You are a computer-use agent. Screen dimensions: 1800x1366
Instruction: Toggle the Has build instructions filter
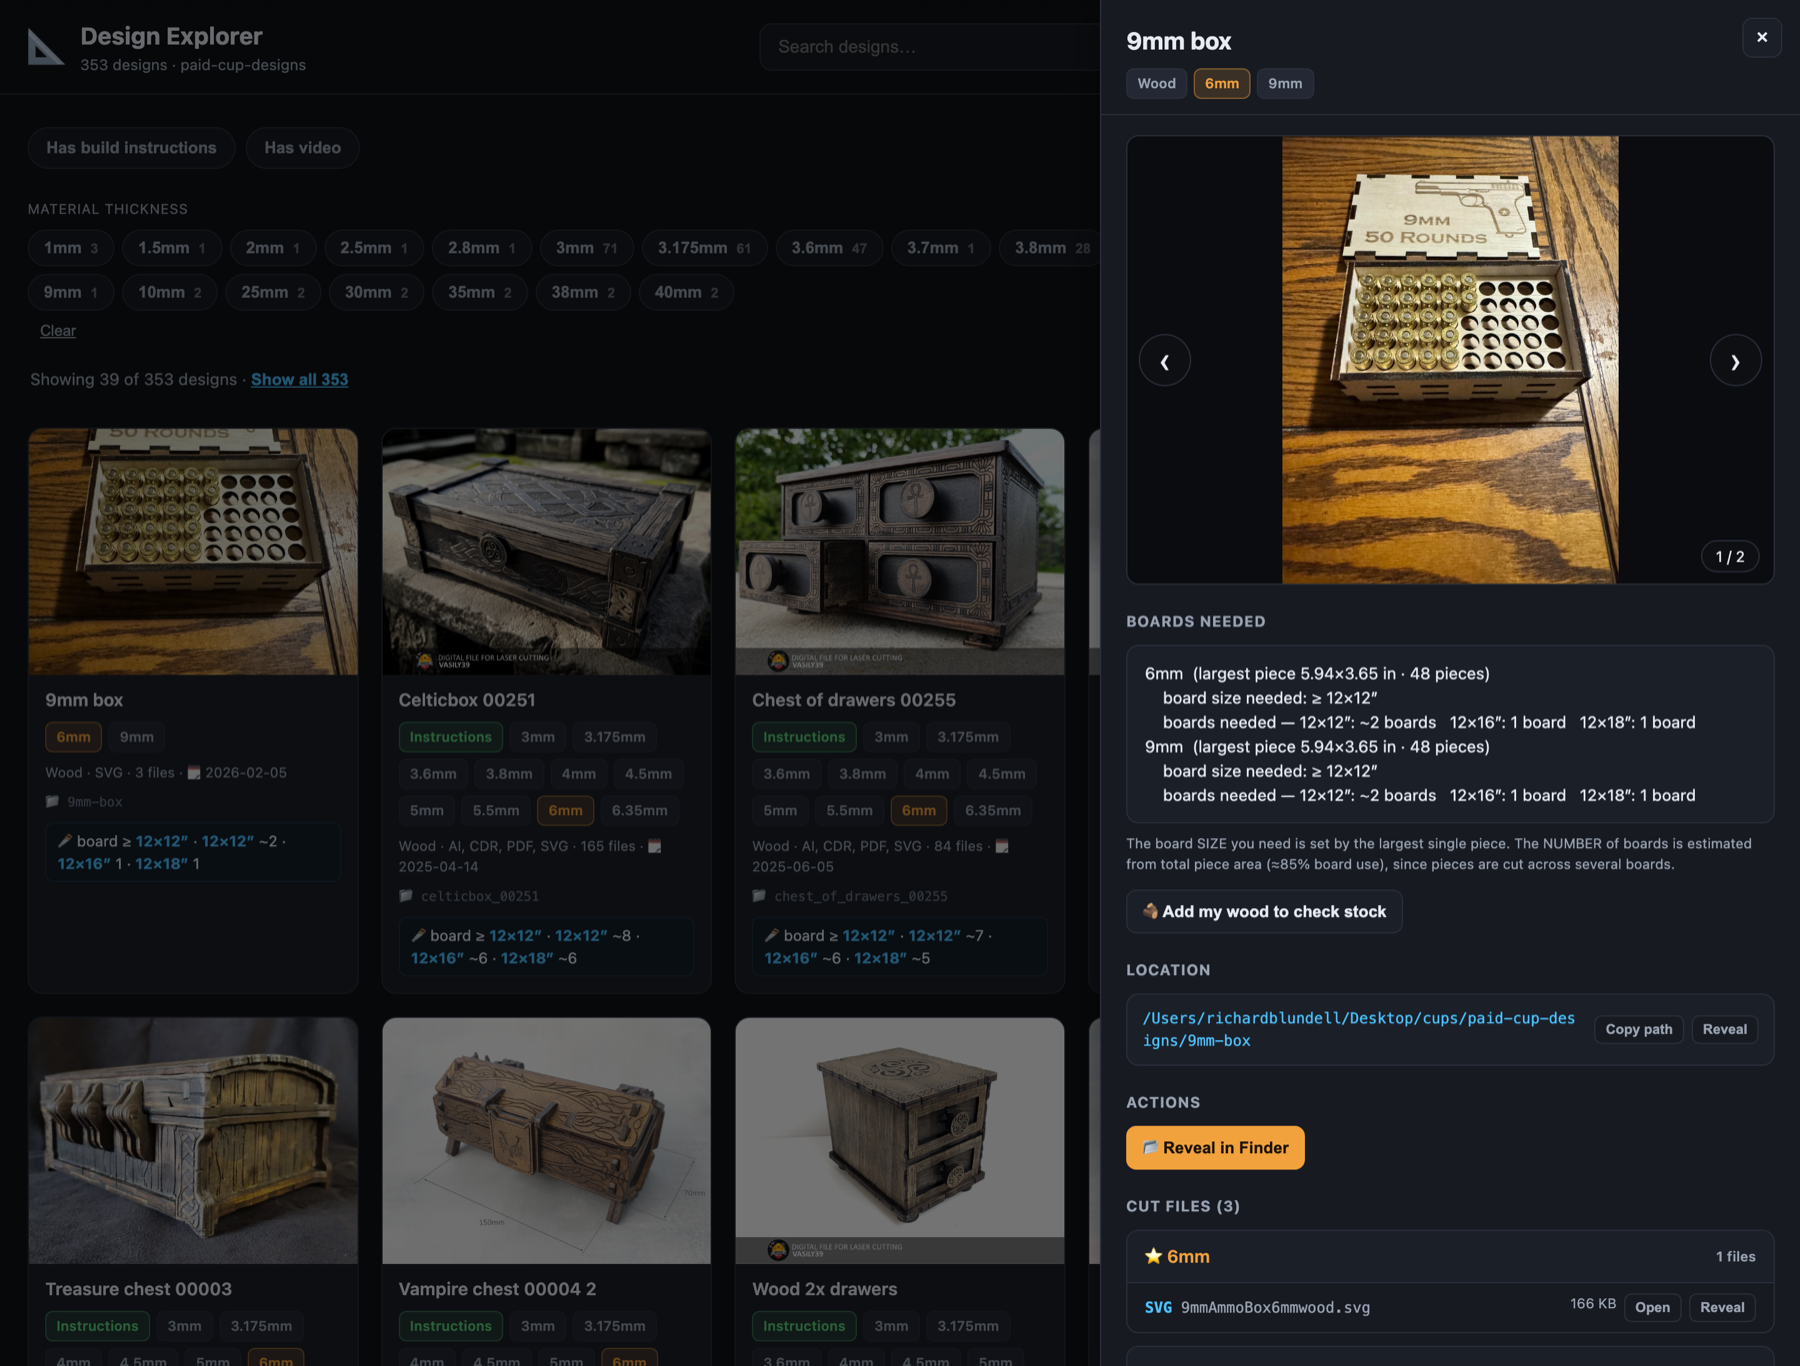pyautogui.click(x=131, y=147)
